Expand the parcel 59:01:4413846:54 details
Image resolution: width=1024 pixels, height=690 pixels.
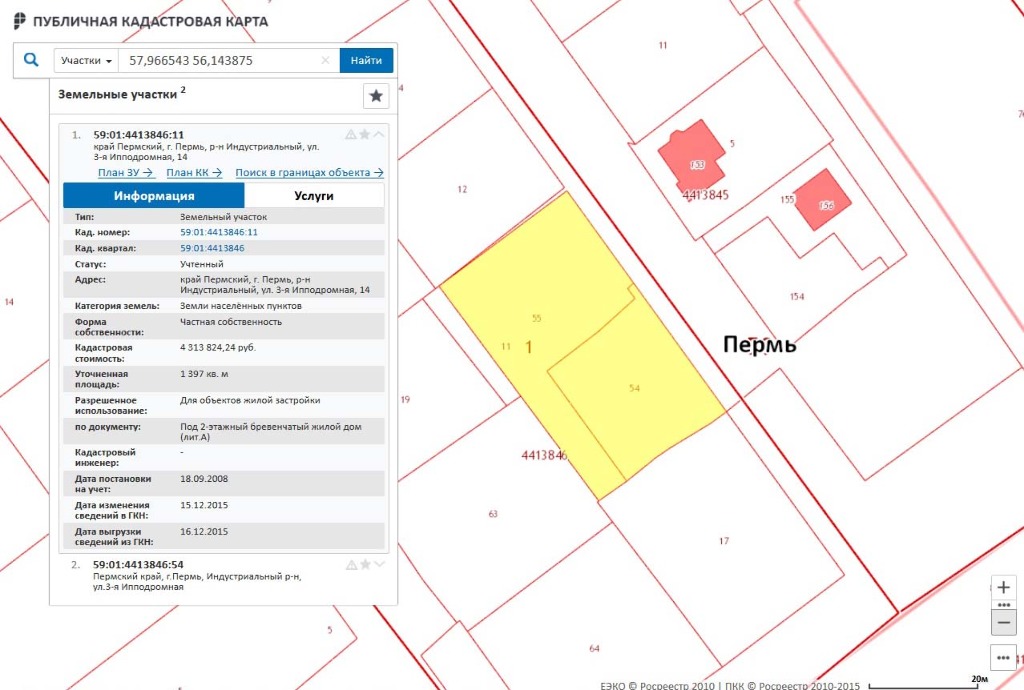(x=379, y=564)
